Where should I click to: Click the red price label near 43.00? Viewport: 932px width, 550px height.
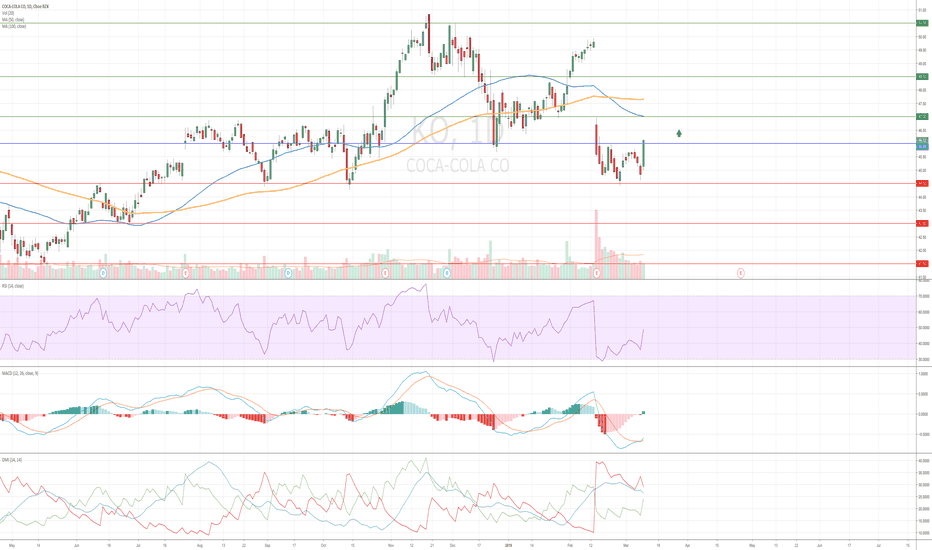pyautogui.click(x=922, y=224)
